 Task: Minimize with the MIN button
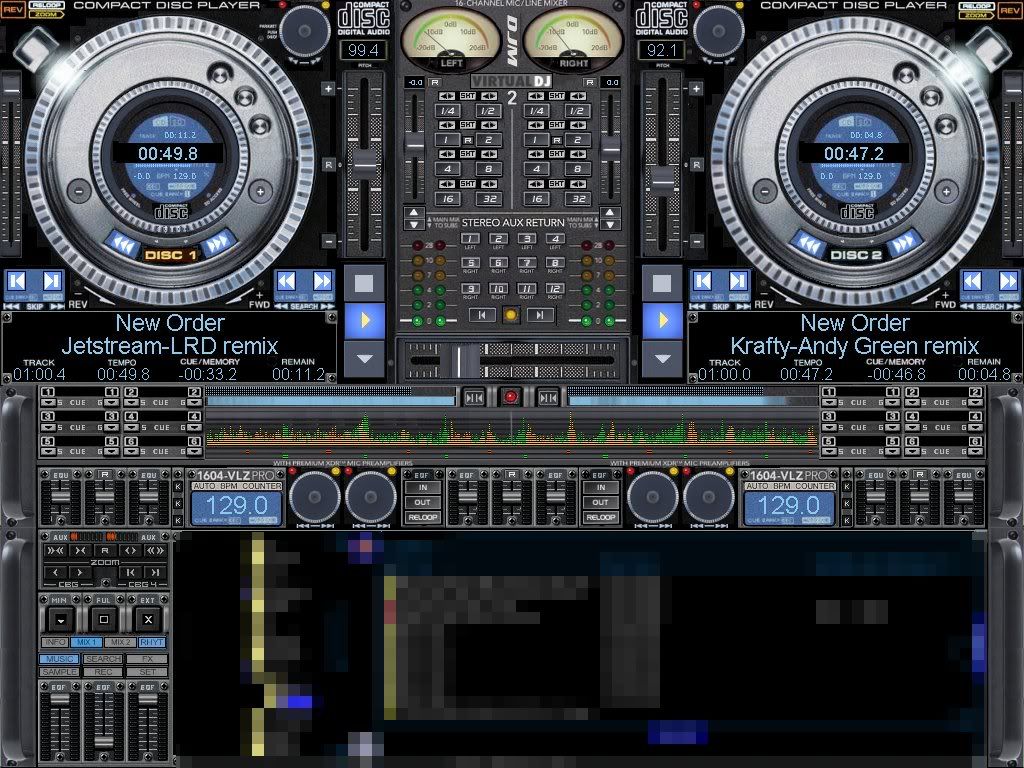point(60,619)
